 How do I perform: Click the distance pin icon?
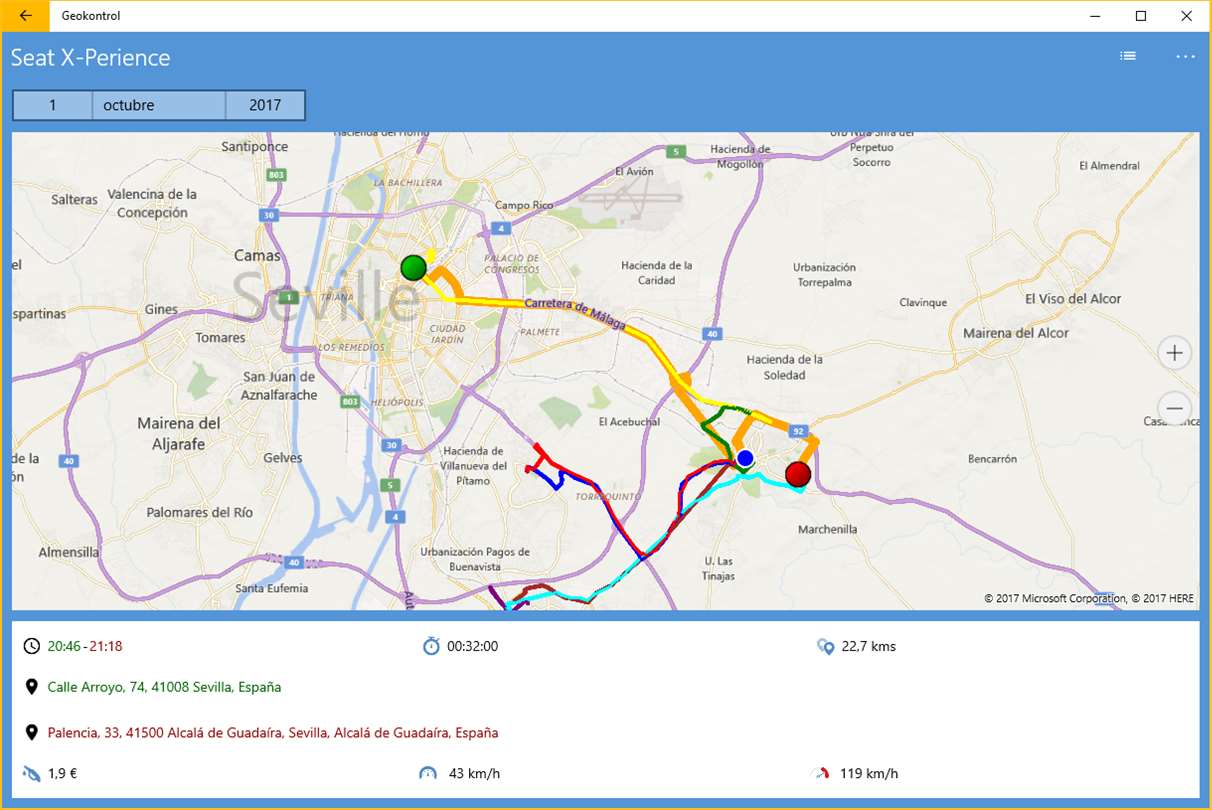point(825,646)
